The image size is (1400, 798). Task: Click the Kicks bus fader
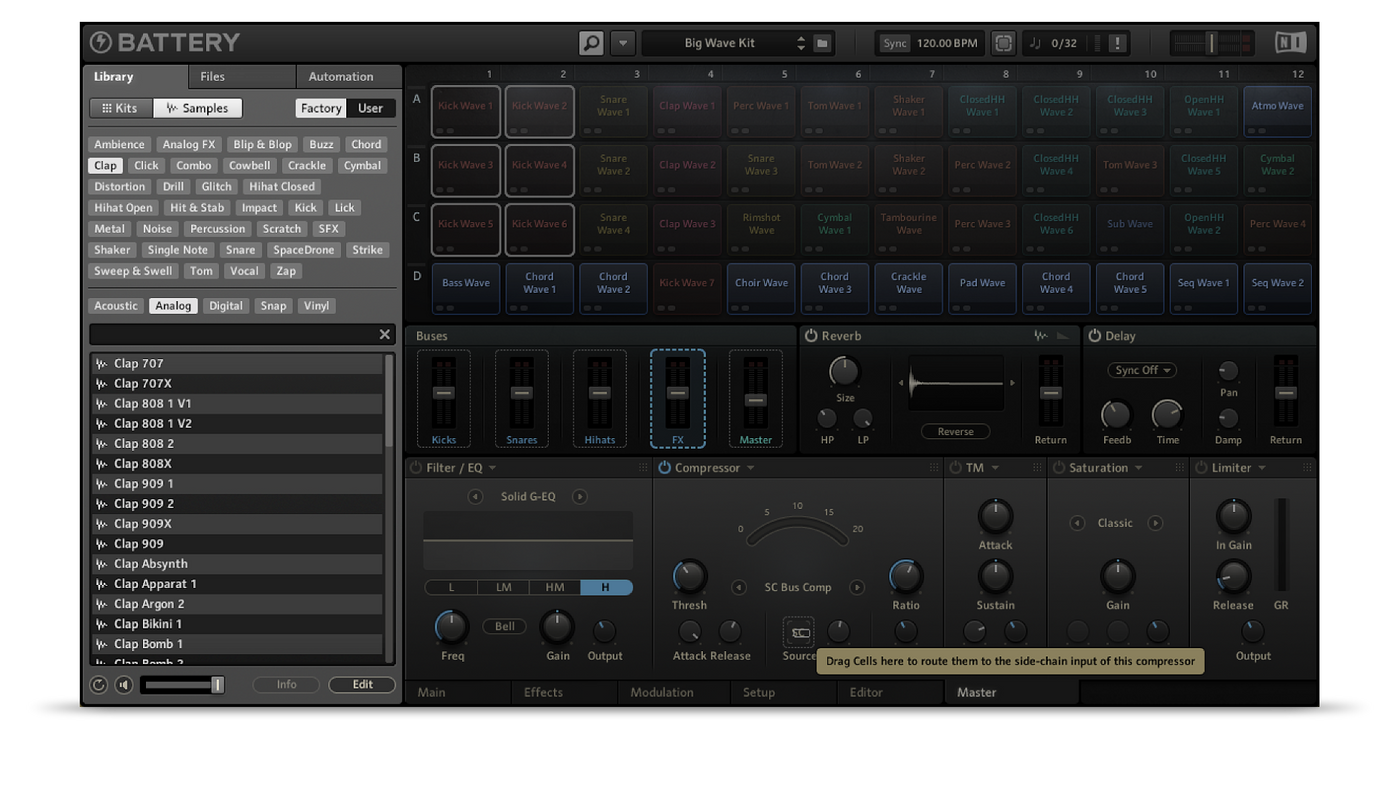(x=444, y=393)
